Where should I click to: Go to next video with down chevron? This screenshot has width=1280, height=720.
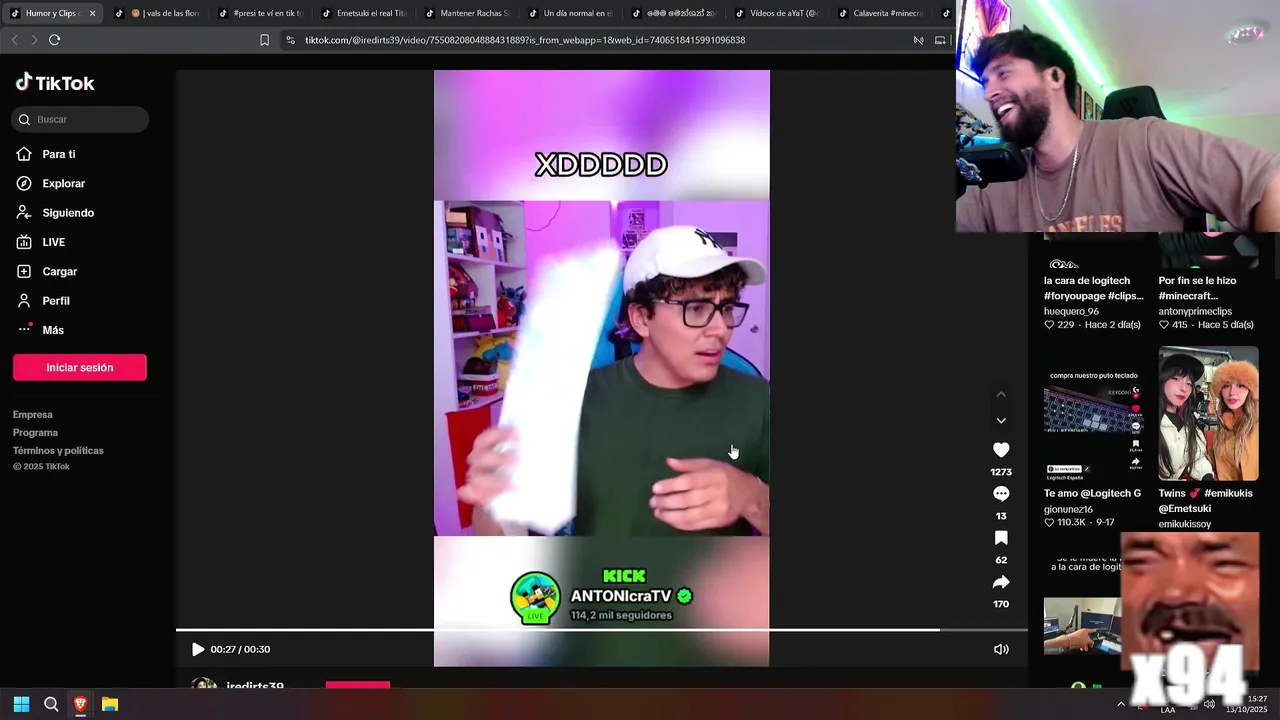[x=1001, y=420]
